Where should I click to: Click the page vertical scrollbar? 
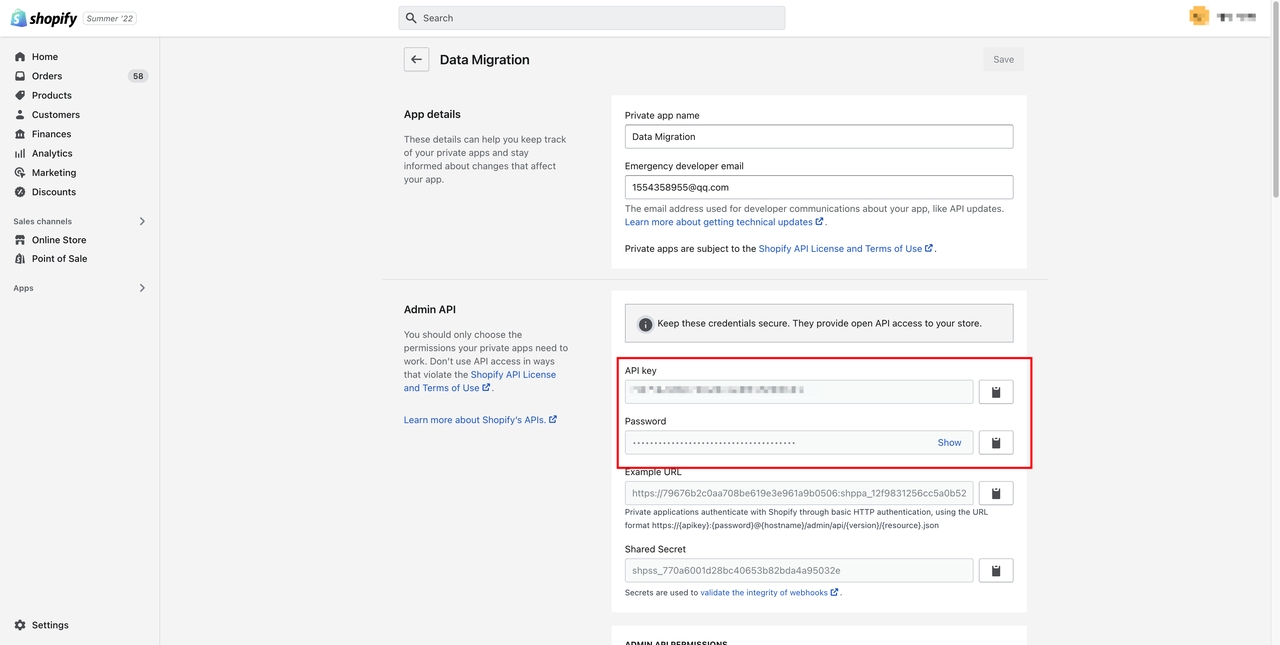(1275, 100)
